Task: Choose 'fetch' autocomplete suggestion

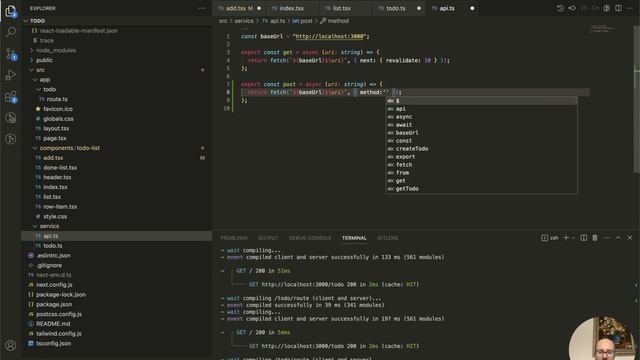Action: 481,164
